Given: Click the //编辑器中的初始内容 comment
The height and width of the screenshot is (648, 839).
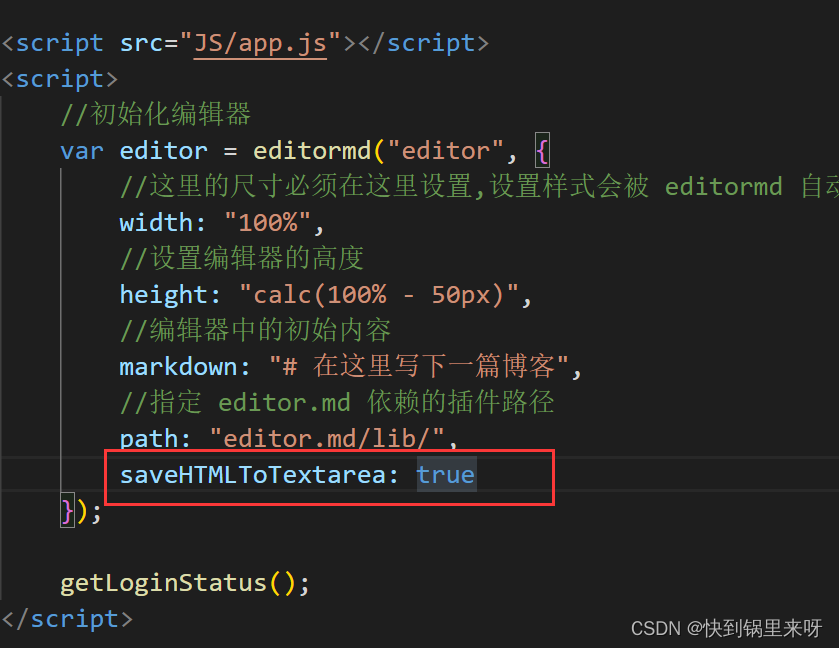Looking at the screenshot, I should point(255,330).
